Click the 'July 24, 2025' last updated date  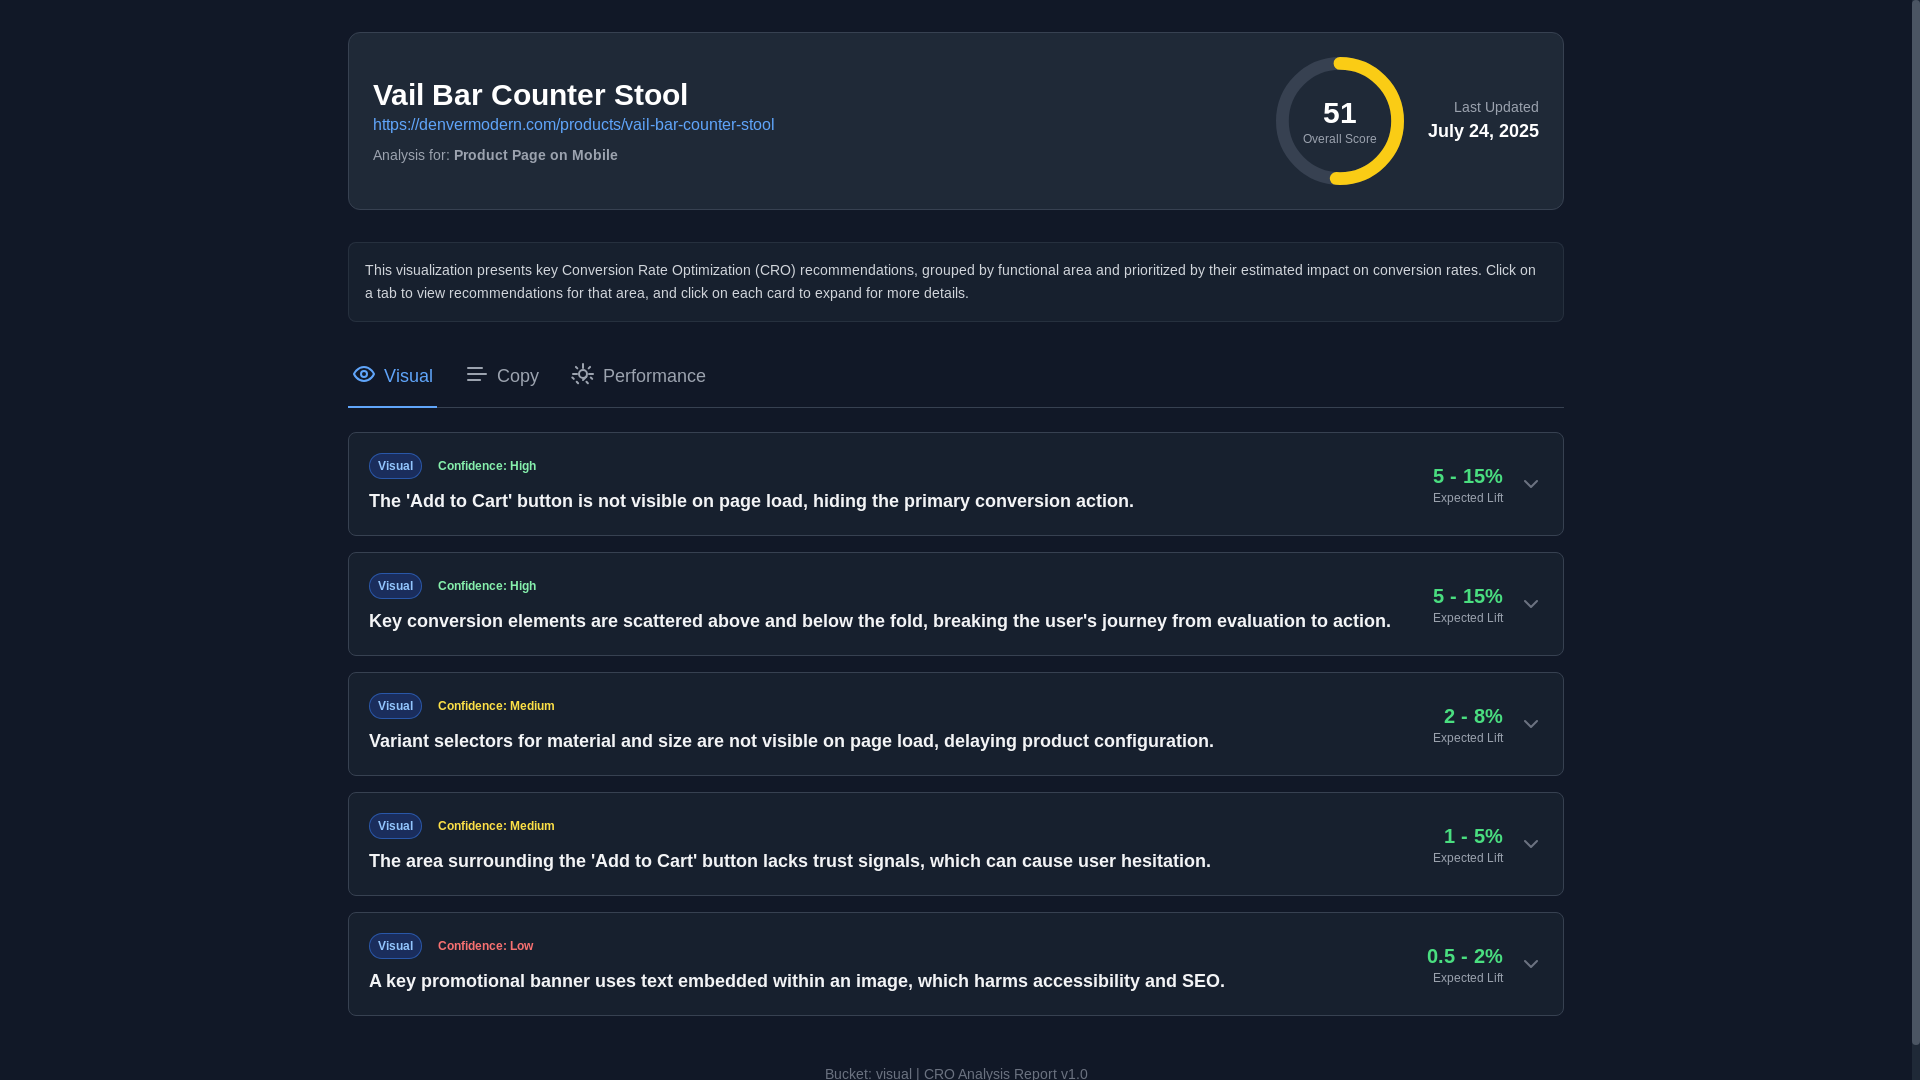(x=1483, y=131)
